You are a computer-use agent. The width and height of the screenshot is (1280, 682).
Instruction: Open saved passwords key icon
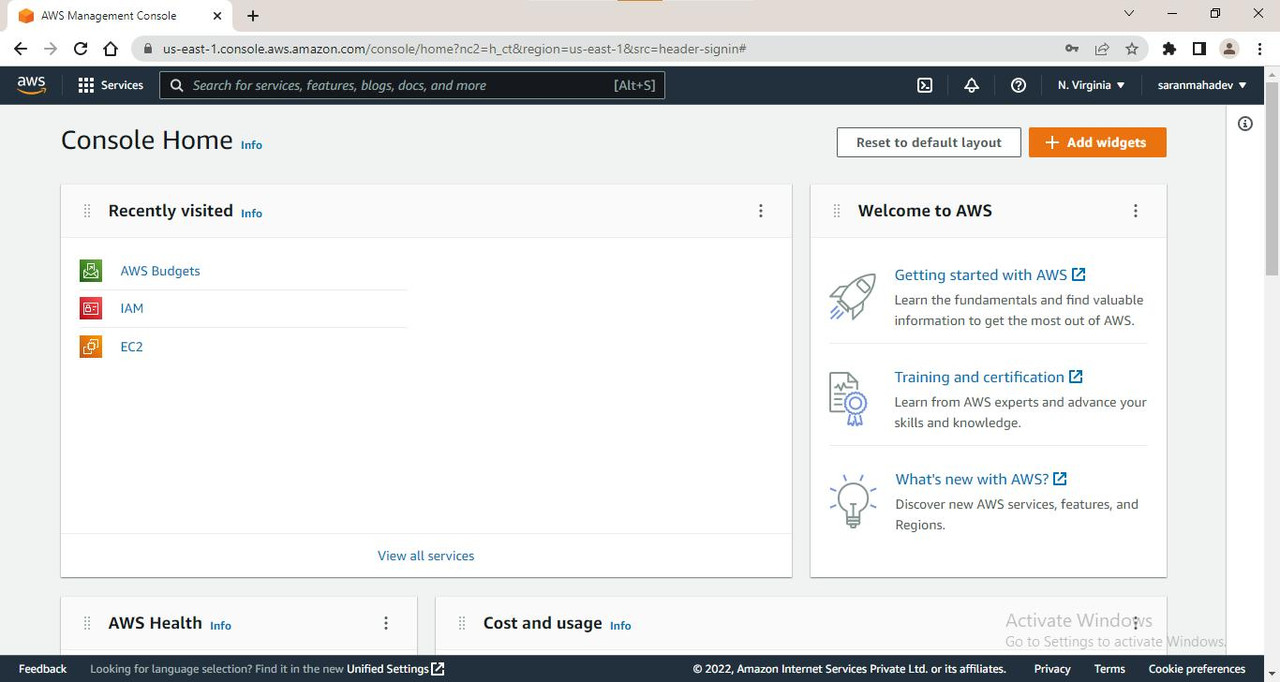(x=1071, y=48)
